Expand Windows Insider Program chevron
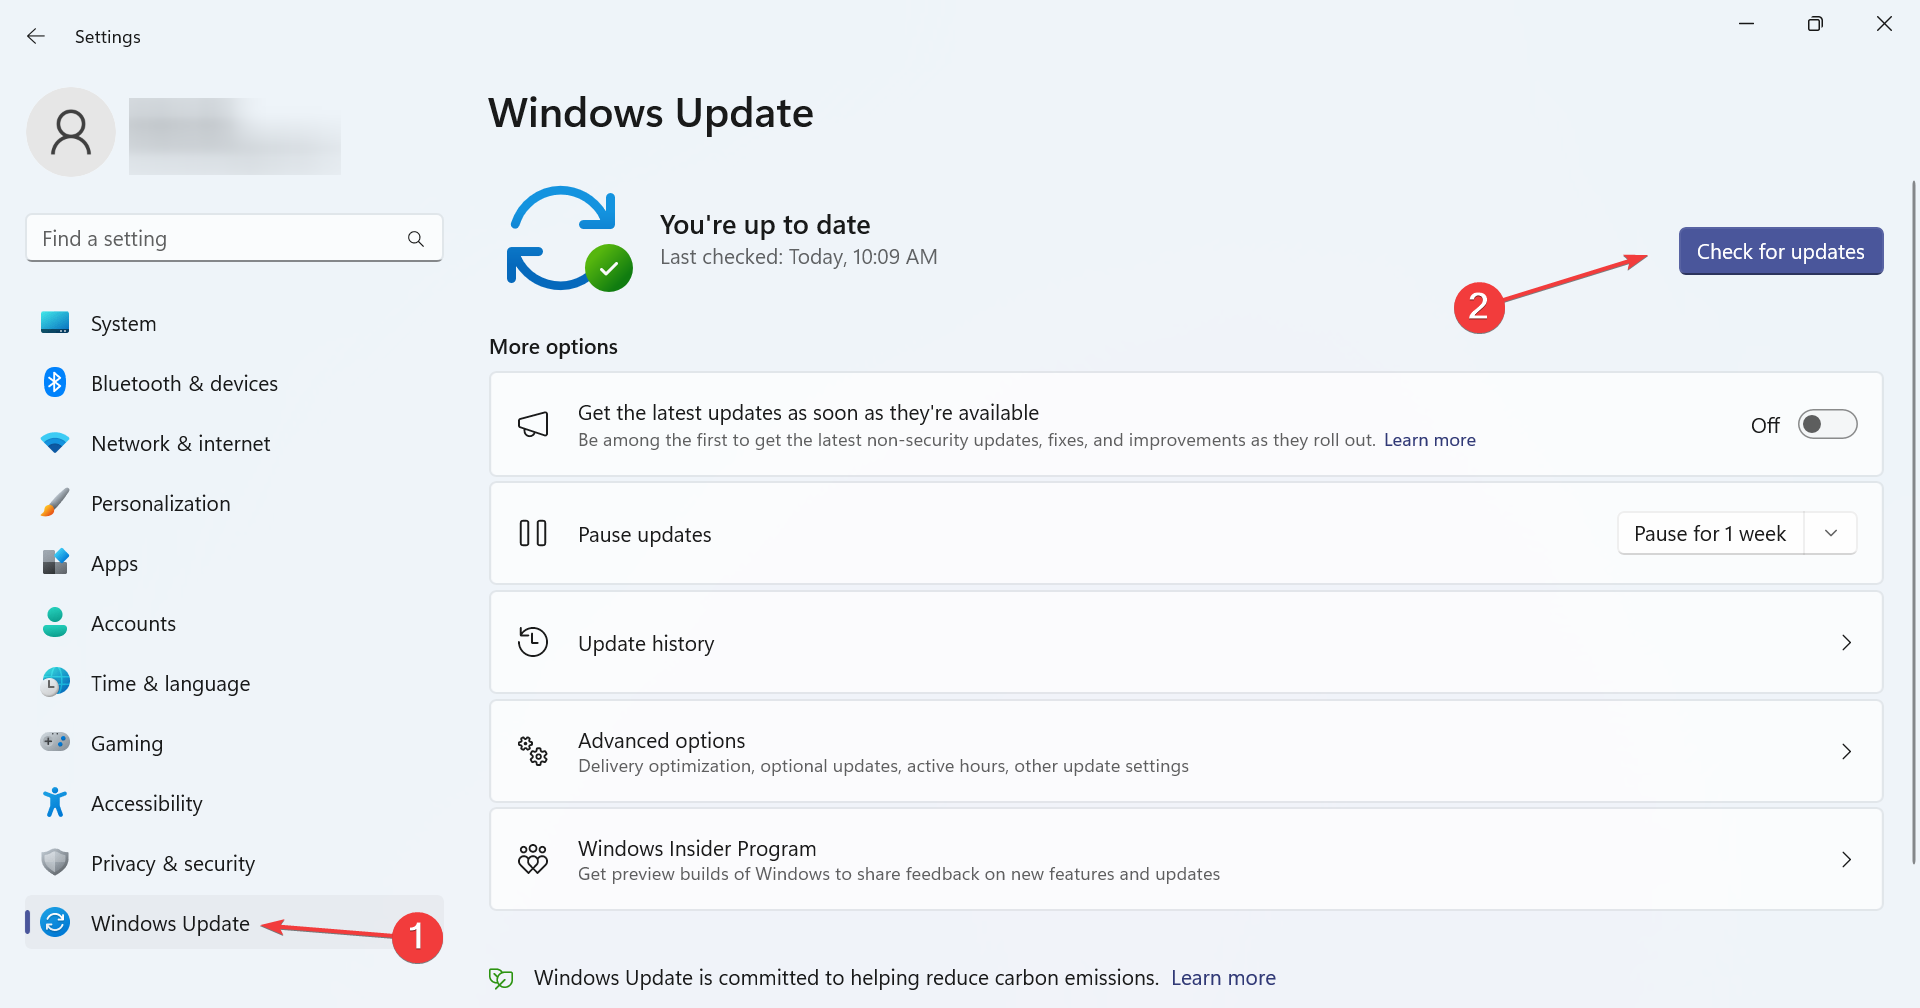The width and height of the screenshot is (1920, 1008). click(1846, 859)
